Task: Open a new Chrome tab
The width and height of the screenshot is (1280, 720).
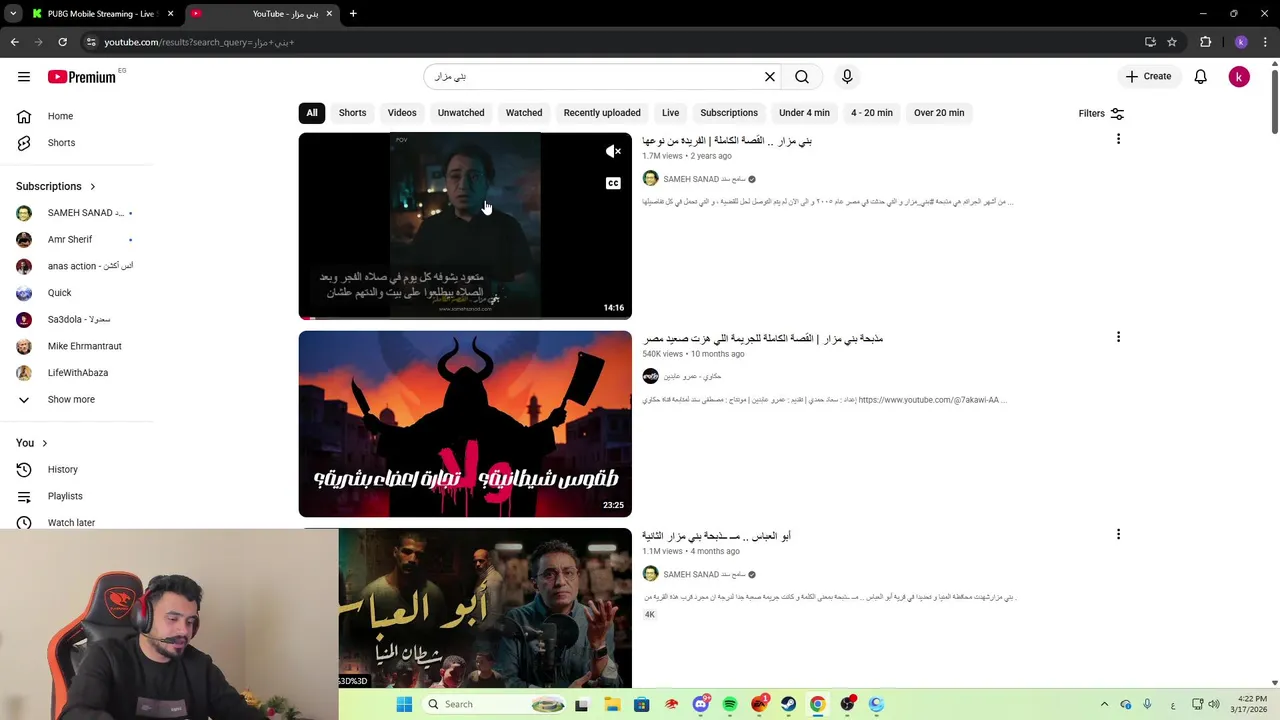Action: tap(353, 14)
